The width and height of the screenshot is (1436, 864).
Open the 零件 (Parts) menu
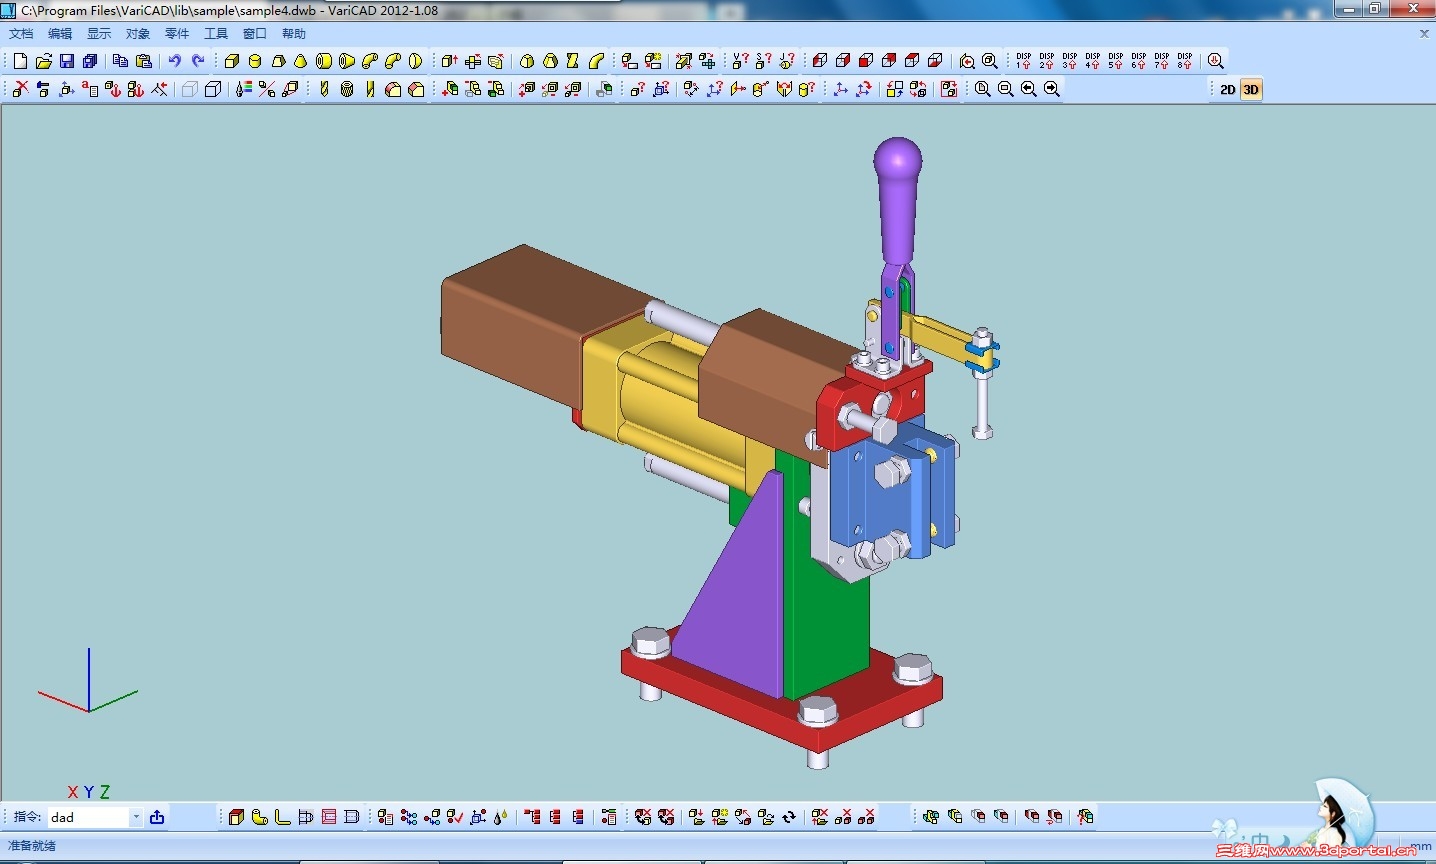pos(177,34)
